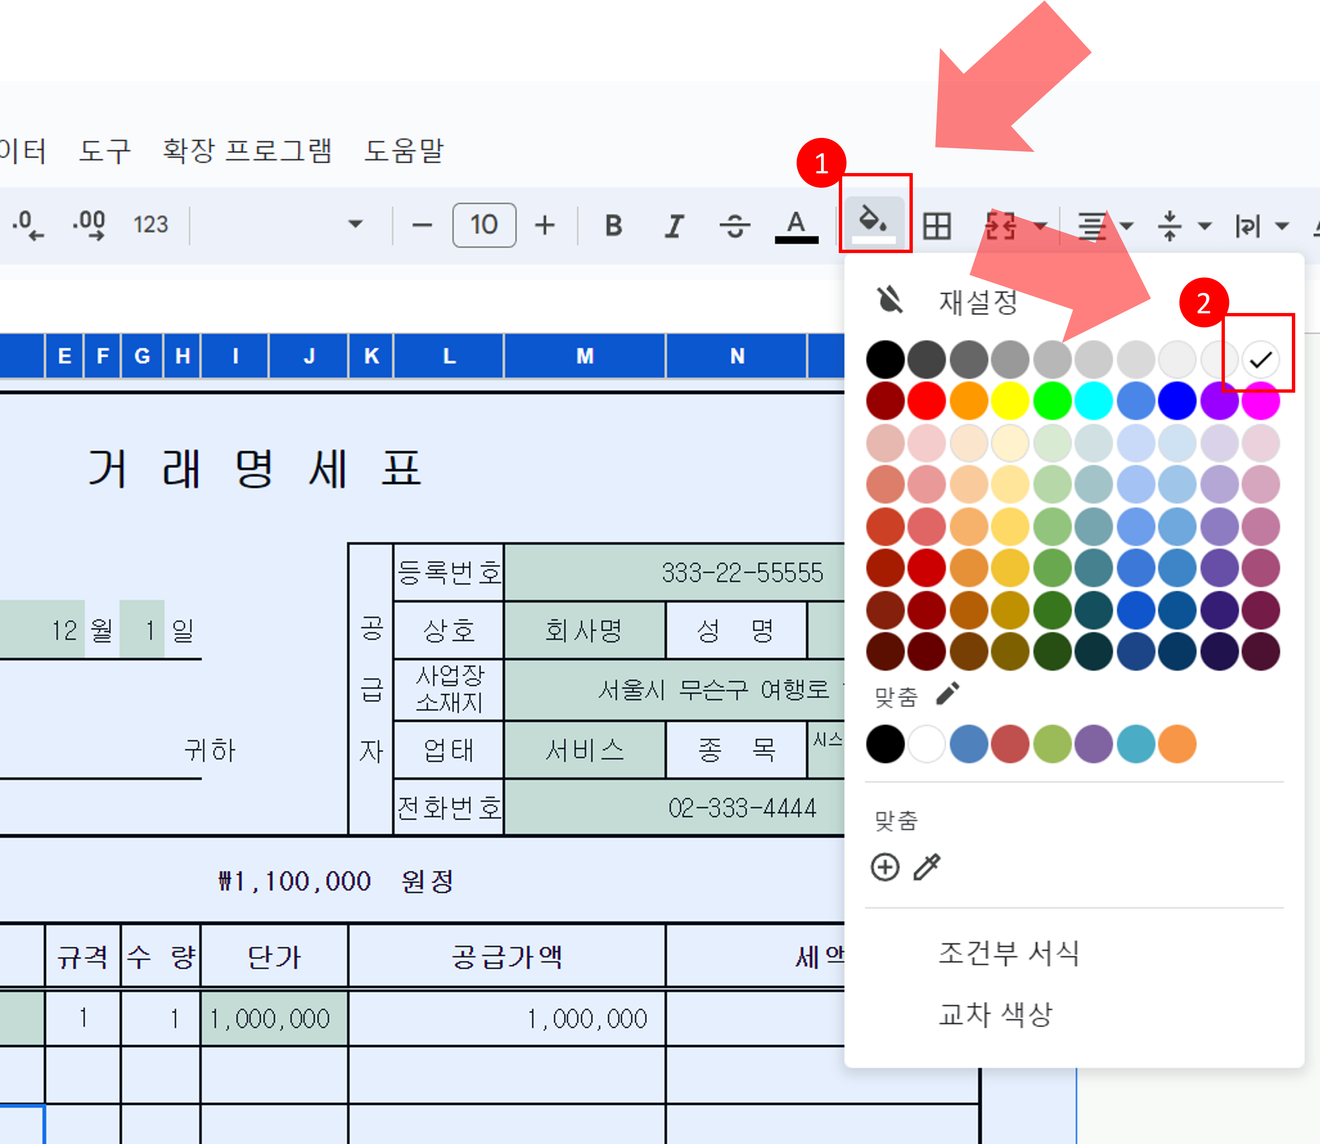Viewport: 1320px width, 1144px height.
Task: Add a custom color with plus icon
Action: click(x=885, y=867)
